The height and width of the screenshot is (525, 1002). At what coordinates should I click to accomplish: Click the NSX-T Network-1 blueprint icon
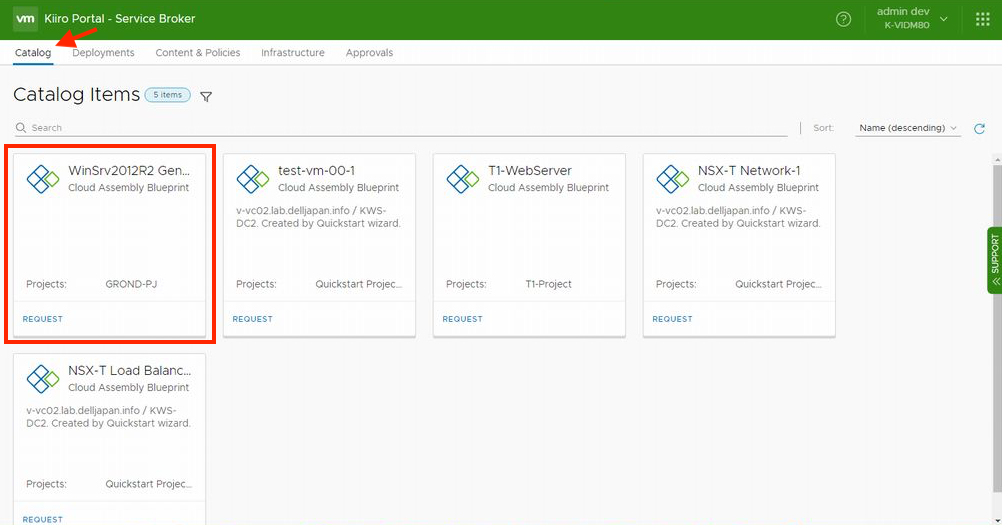pos(672,179)
